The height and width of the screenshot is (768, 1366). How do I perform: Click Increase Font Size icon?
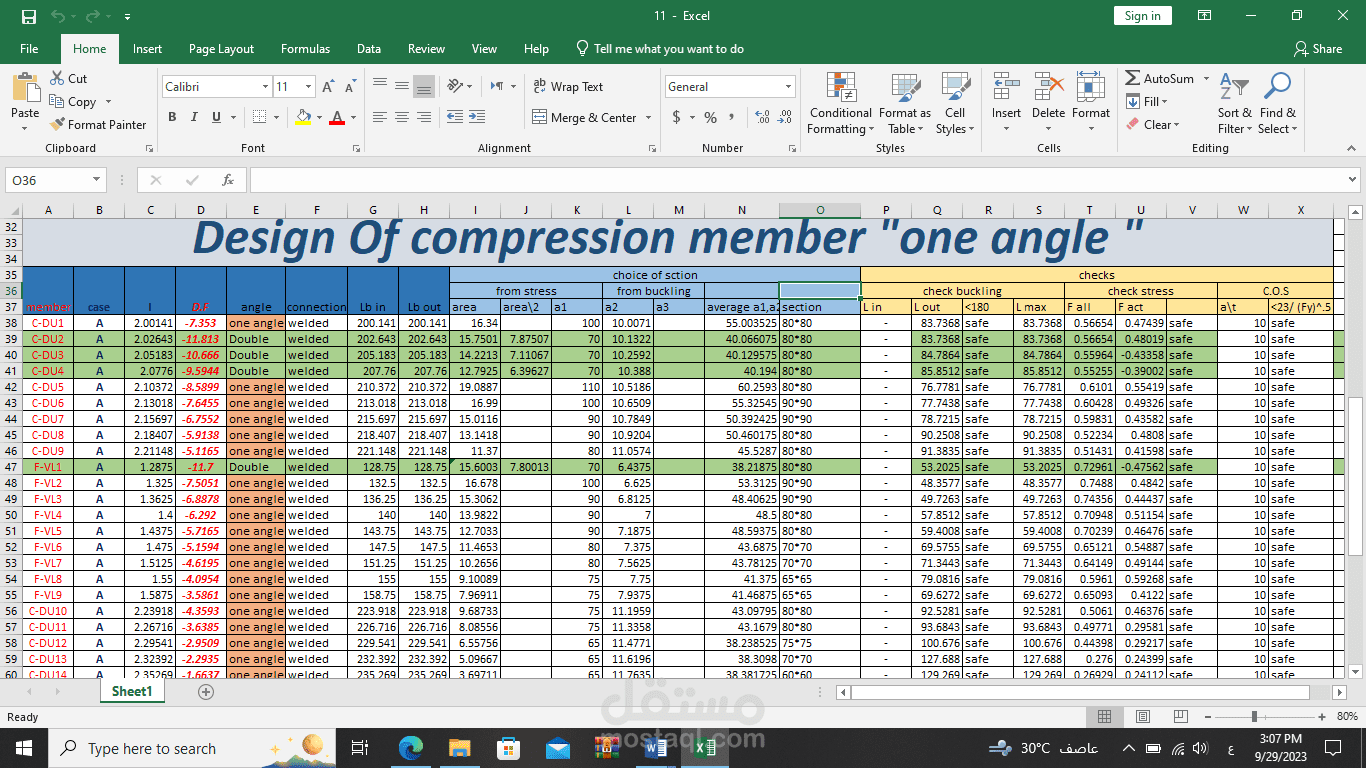click(328, 87)
